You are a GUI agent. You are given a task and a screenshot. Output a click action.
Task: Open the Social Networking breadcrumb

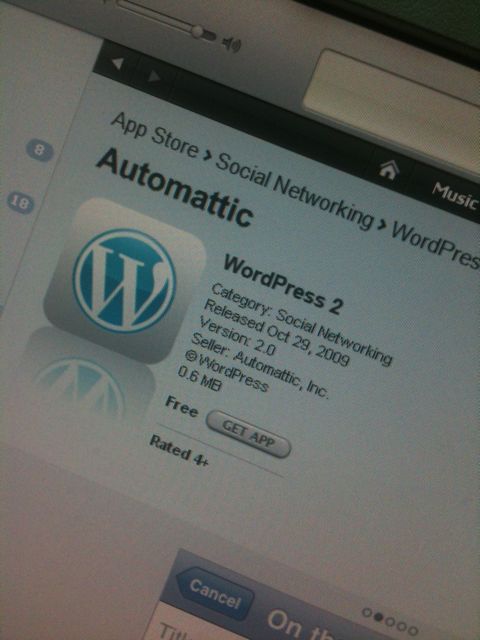[294, 191]
